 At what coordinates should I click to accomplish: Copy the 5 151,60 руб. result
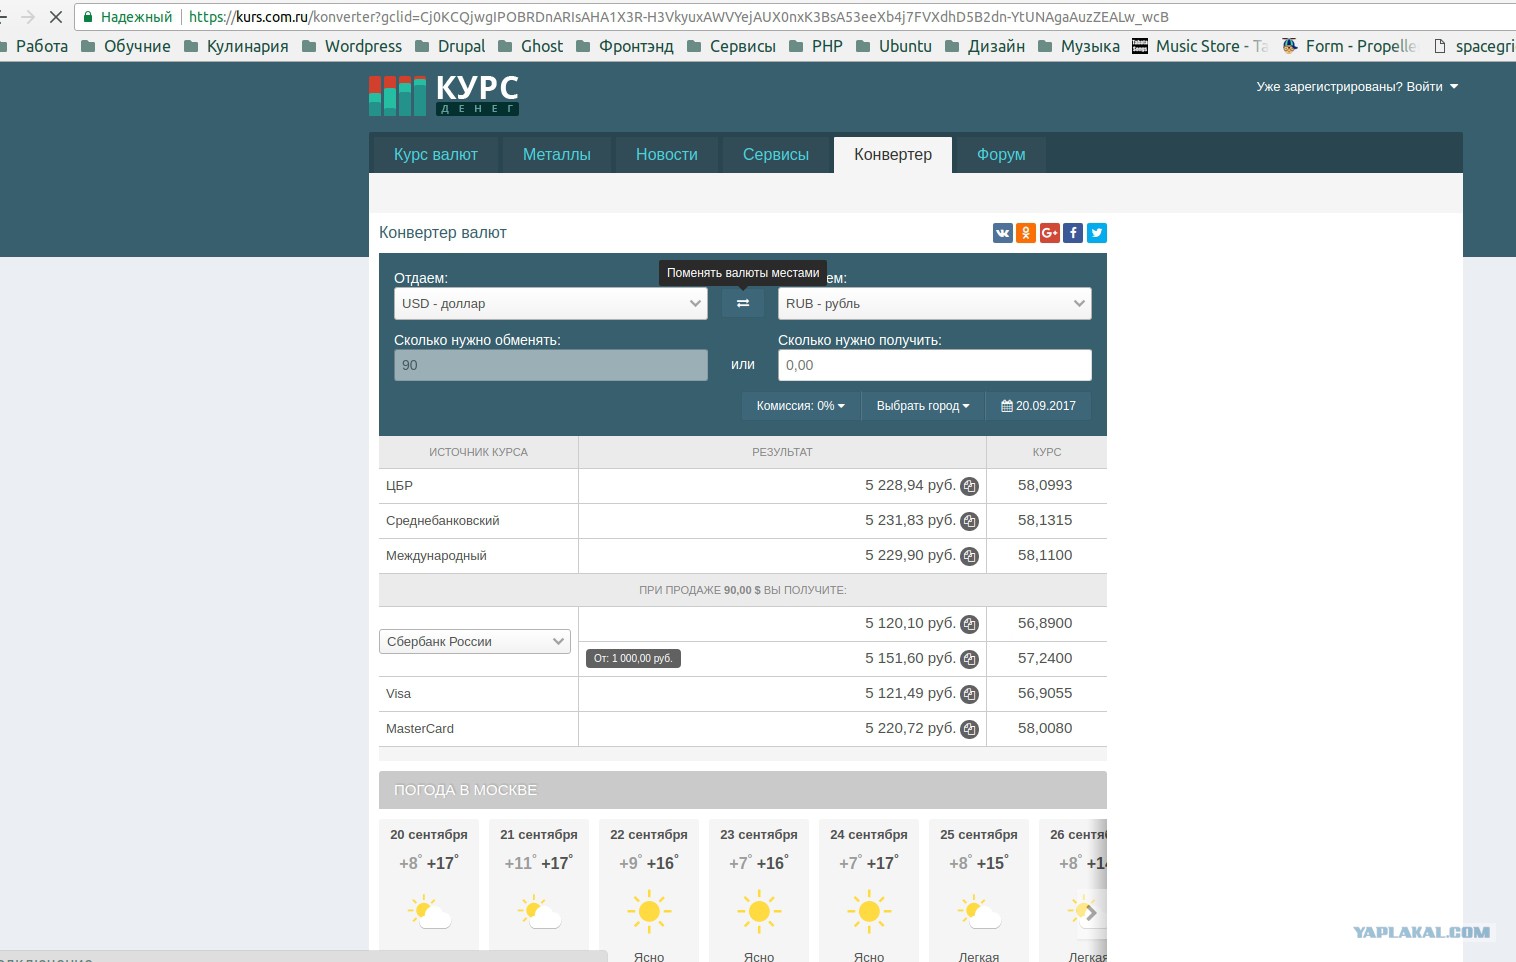tap(969, 660)
